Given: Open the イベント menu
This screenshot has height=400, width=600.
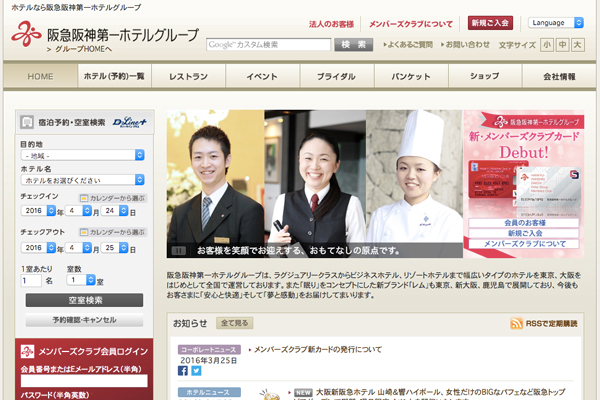Looking at the screenshot, I should pos(262,76).
